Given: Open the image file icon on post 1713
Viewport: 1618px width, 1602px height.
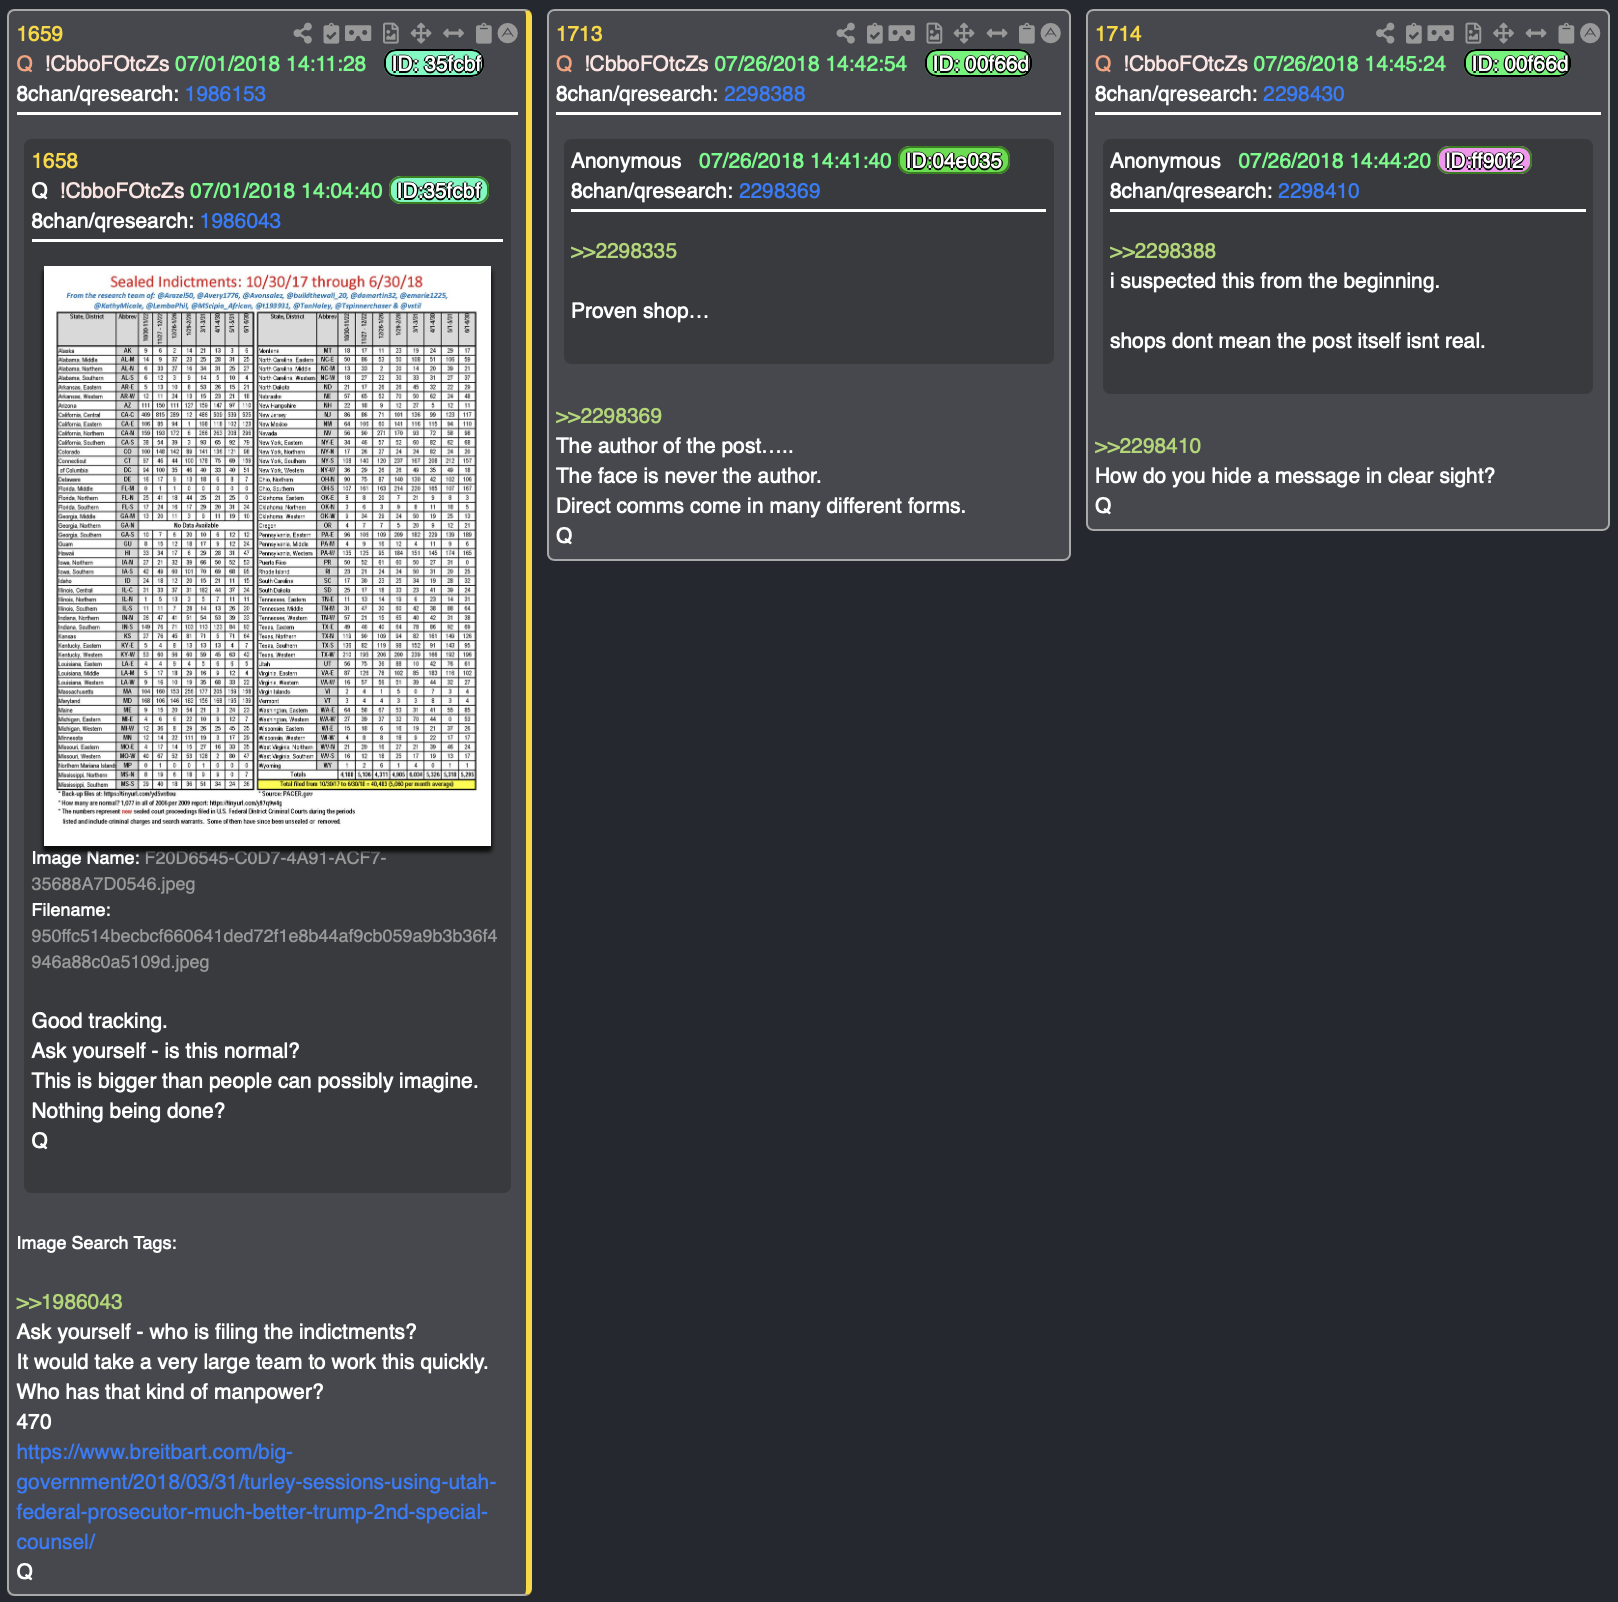Looking at the screenshot, I should coord(934,33).
